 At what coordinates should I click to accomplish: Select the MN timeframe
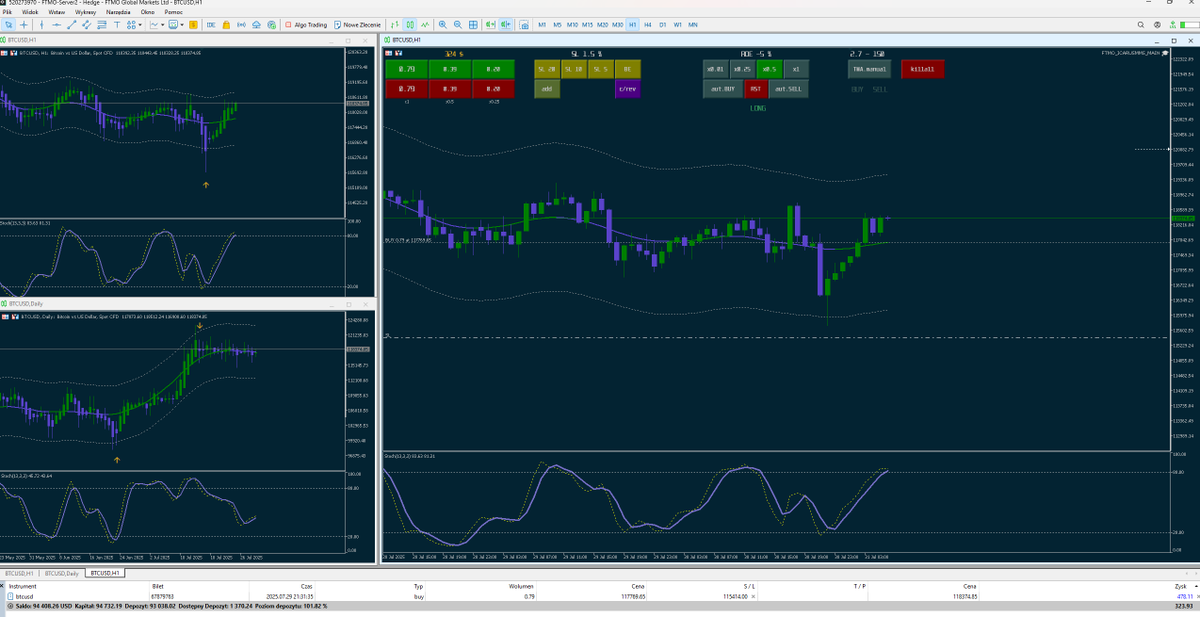pyautogui.click(x=693, y=24)
